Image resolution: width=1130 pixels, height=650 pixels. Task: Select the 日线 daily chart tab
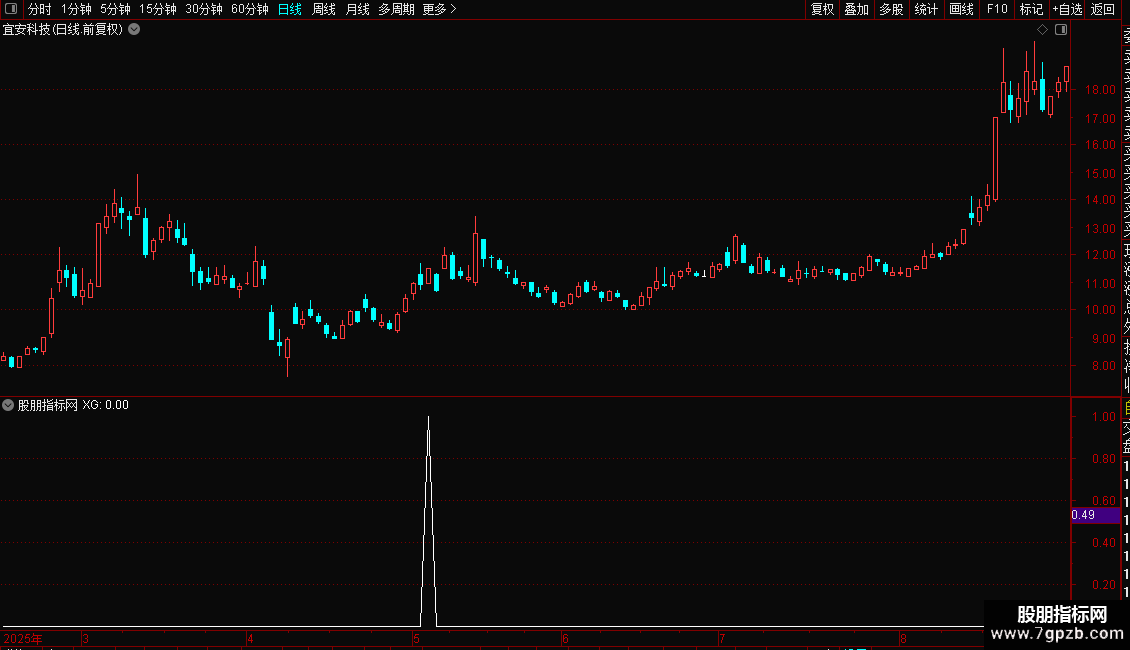pos(290,9)
